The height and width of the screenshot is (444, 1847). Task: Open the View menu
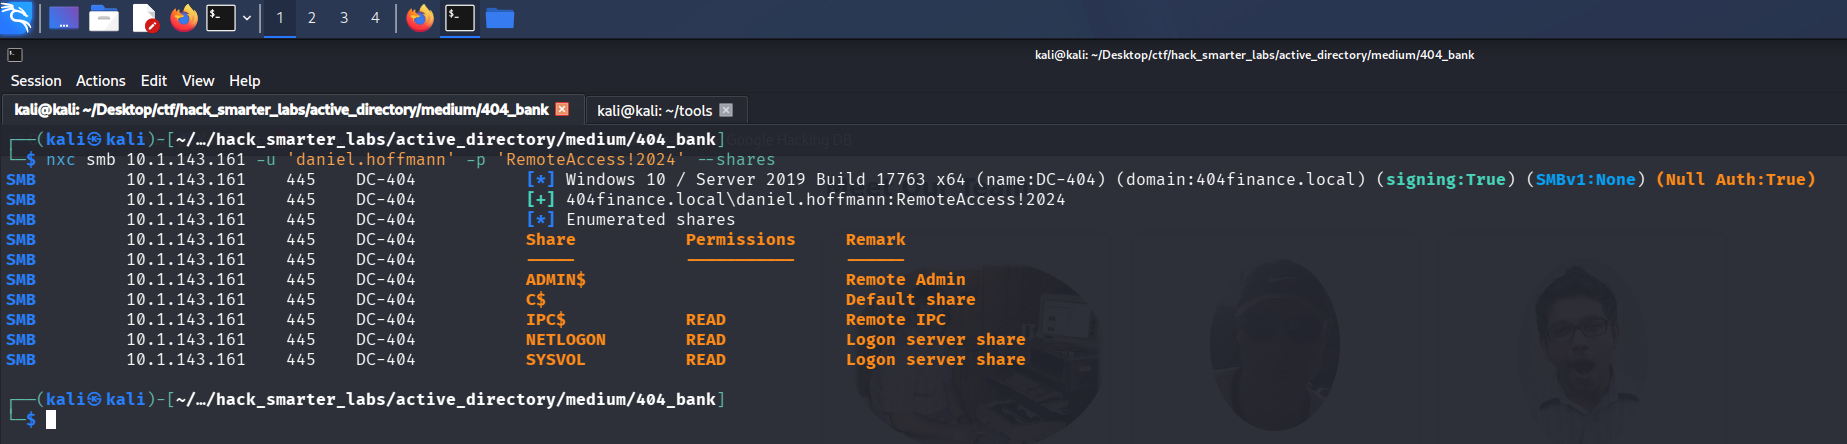click(198, 81)
